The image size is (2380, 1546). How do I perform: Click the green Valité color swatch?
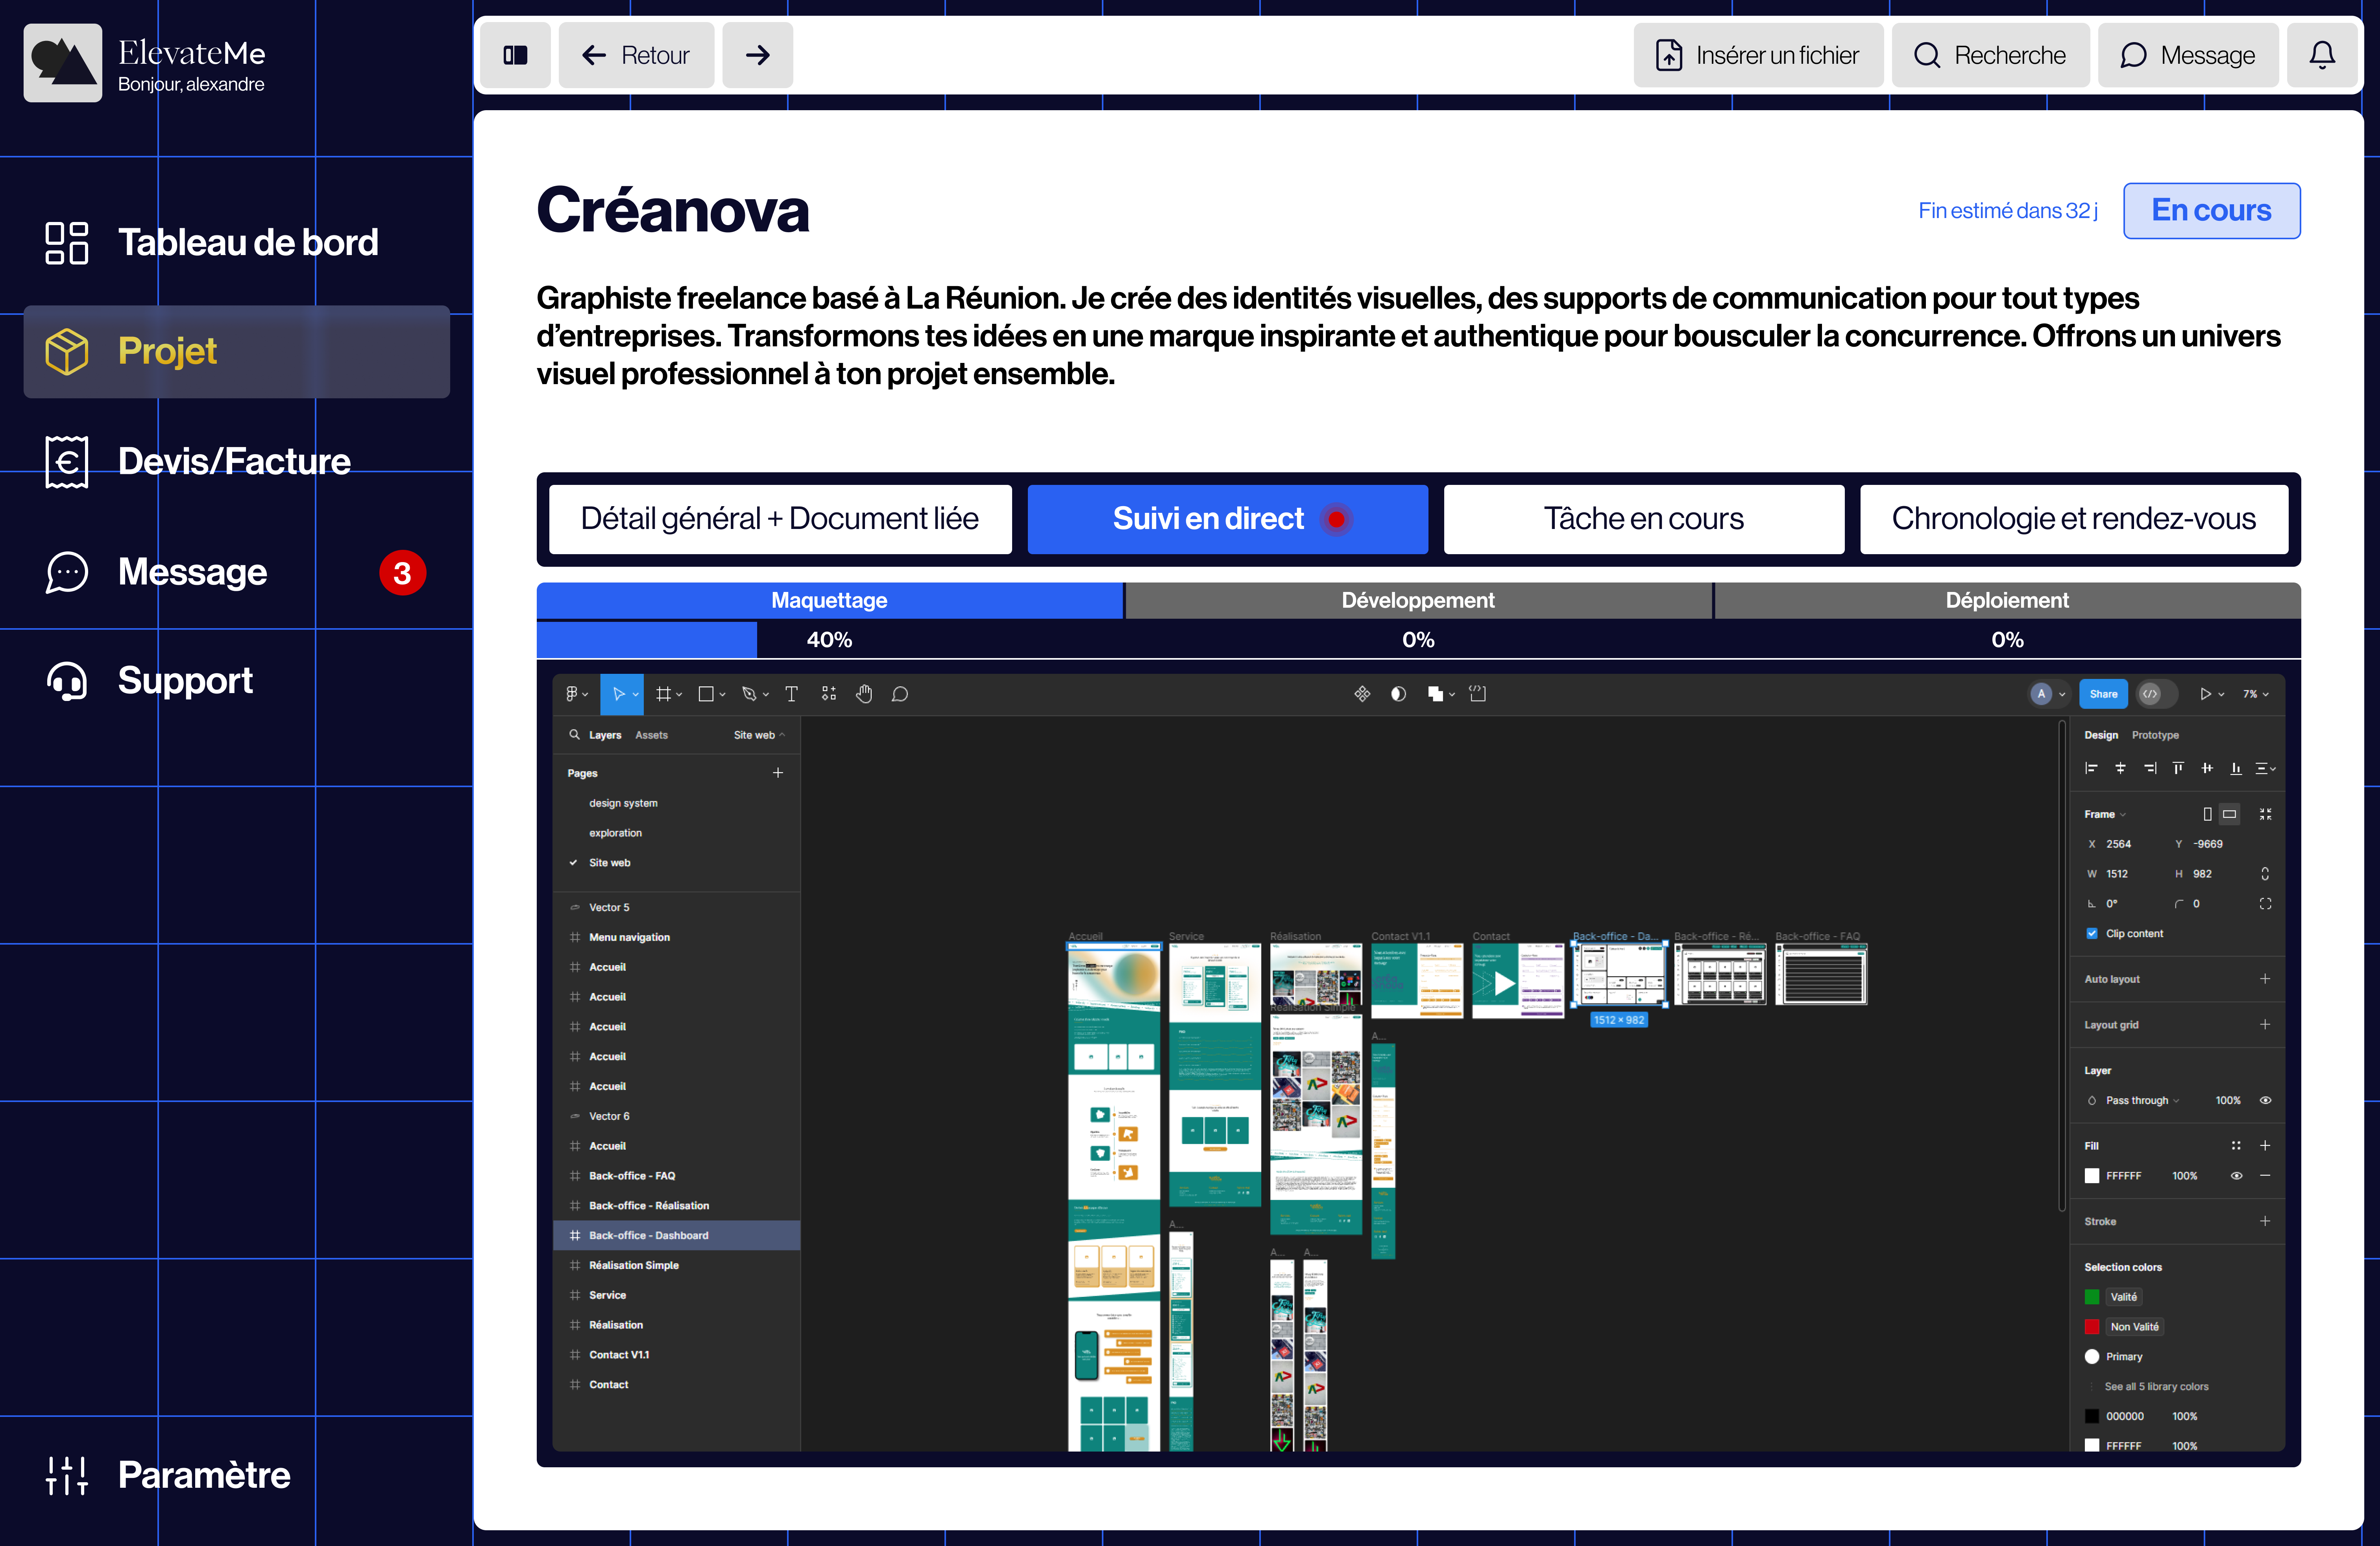(x=2092, y=1297)
